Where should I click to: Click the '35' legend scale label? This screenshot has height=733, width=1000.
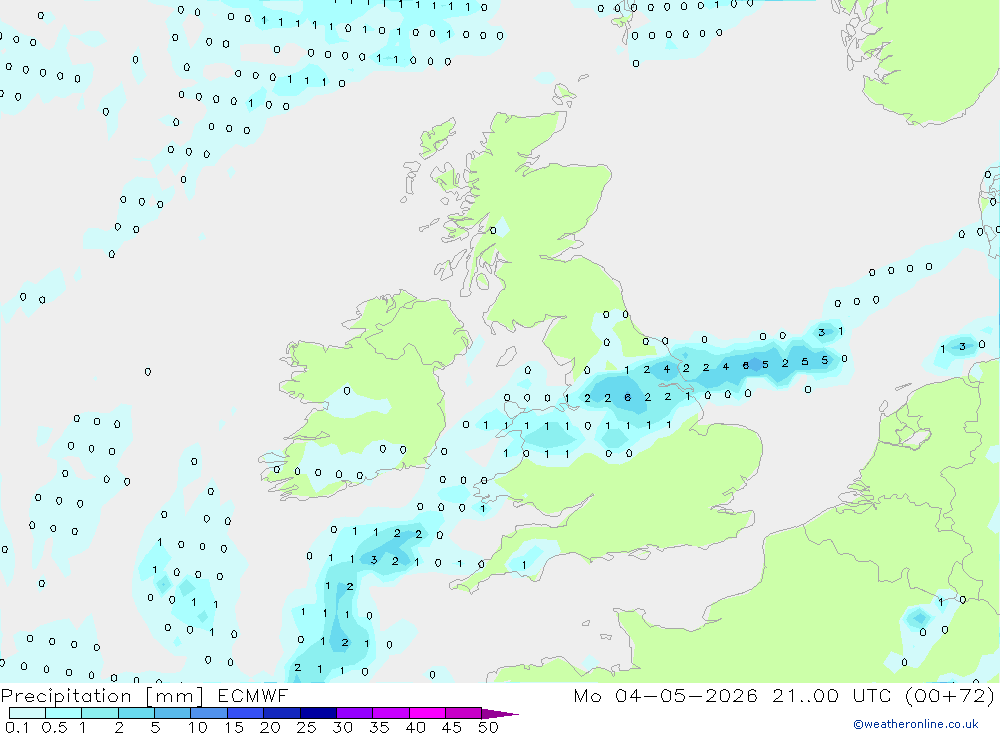pyautogui.click(x=379, y=727)
